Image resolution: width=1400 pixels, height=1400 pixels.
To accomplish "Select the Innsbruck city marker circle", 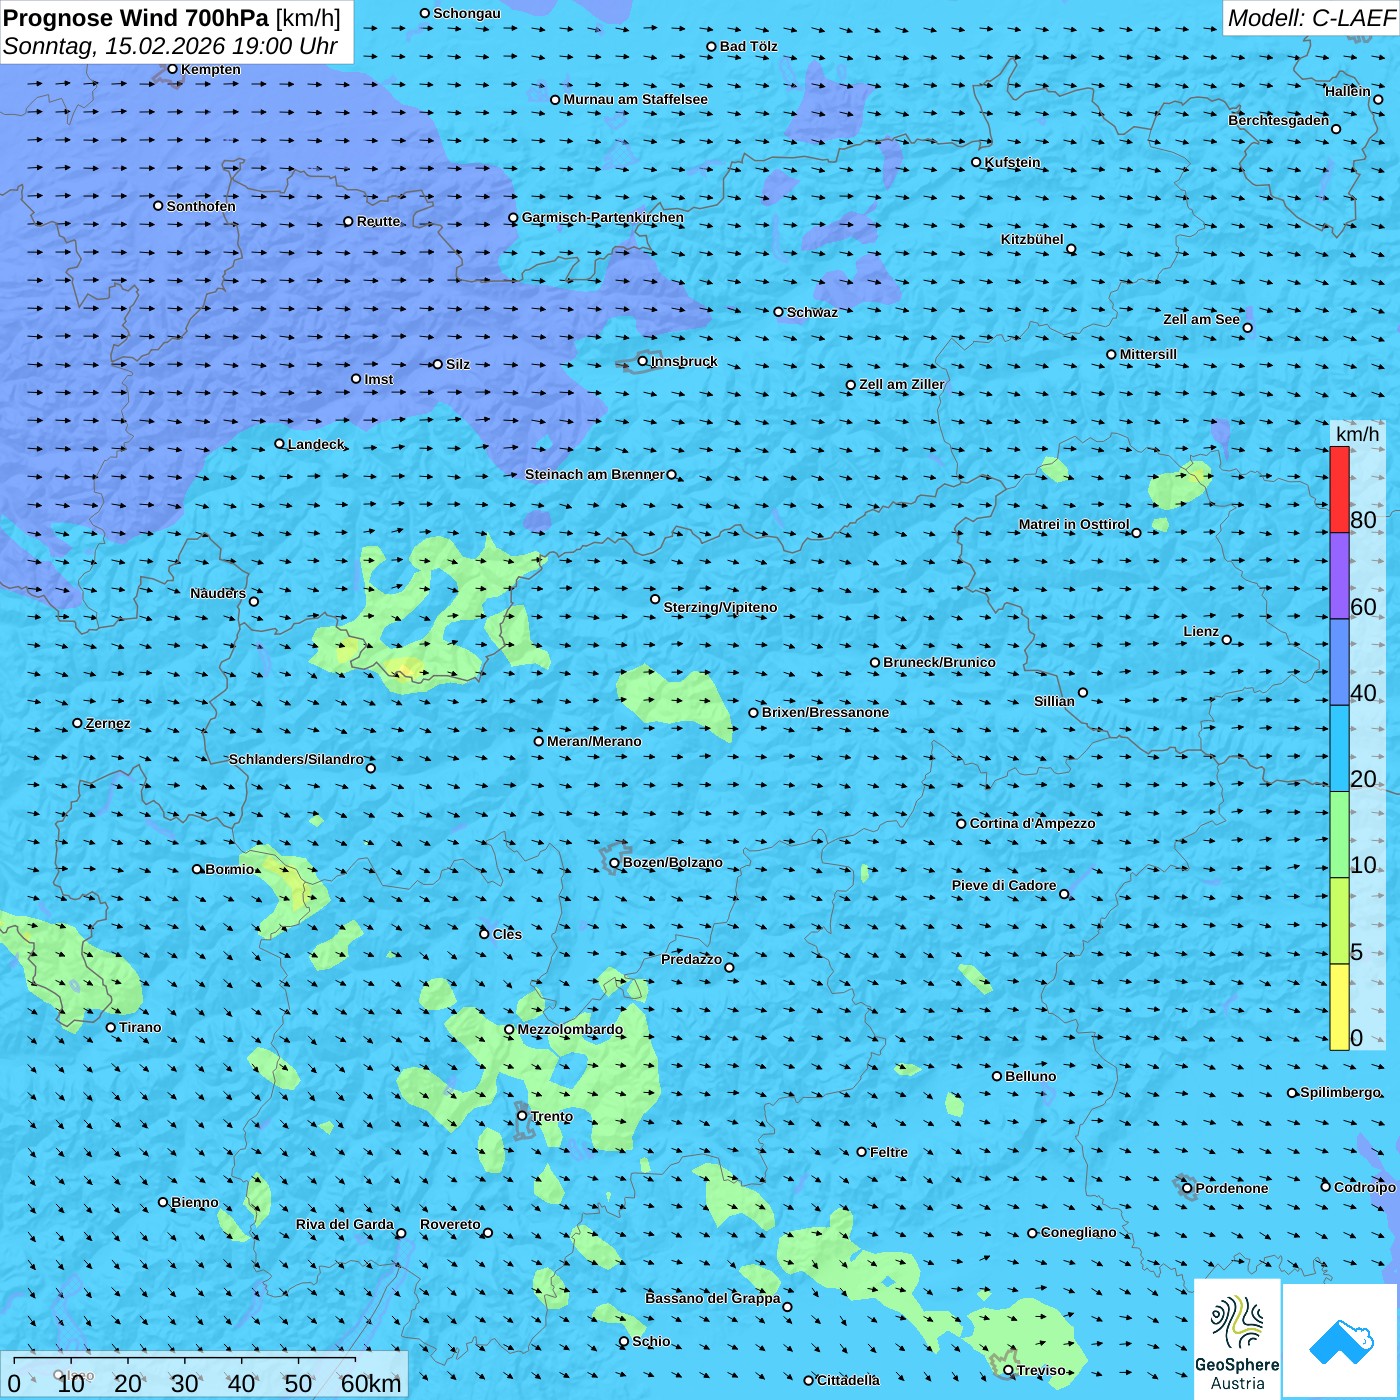I will coord(643,361).
